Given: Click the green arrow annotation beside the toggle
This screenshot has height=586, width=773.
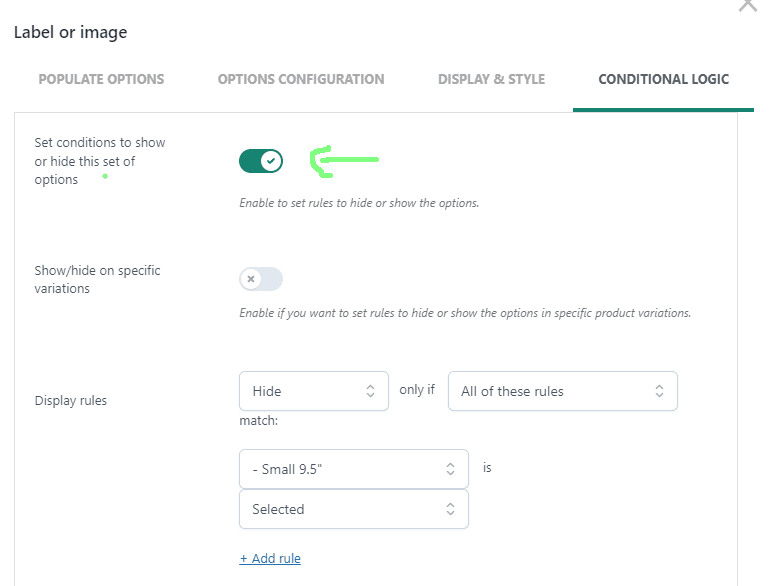Looking at the screenshot, I should click(x=344, y=161).
